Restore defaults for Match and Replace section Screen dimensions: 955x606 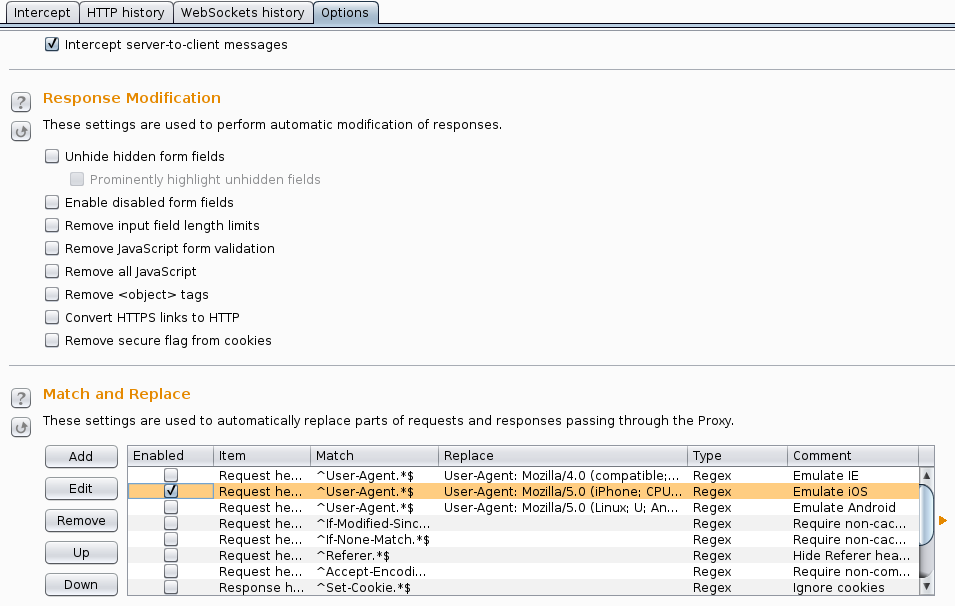pyautogui.click(x=20, y=427)
